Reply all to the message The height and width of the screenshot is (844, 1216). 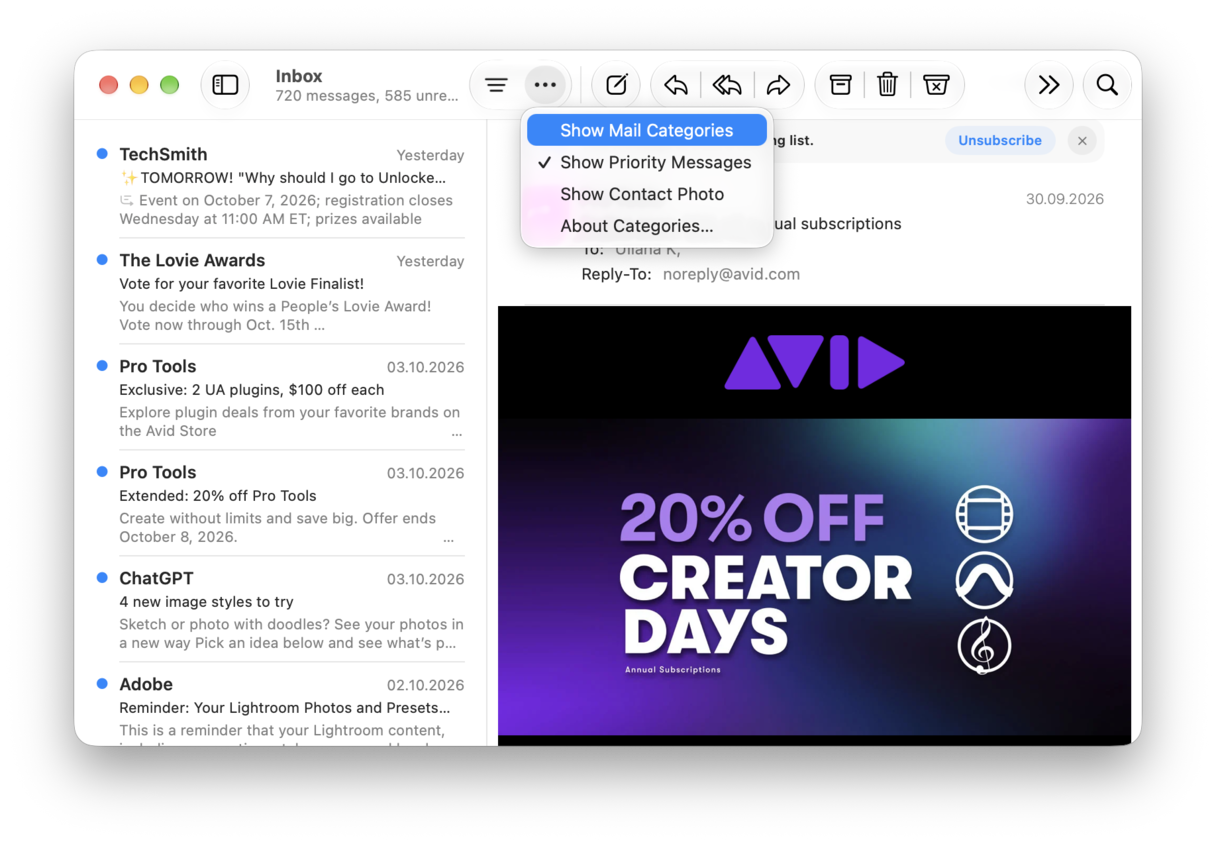point(727,85)
